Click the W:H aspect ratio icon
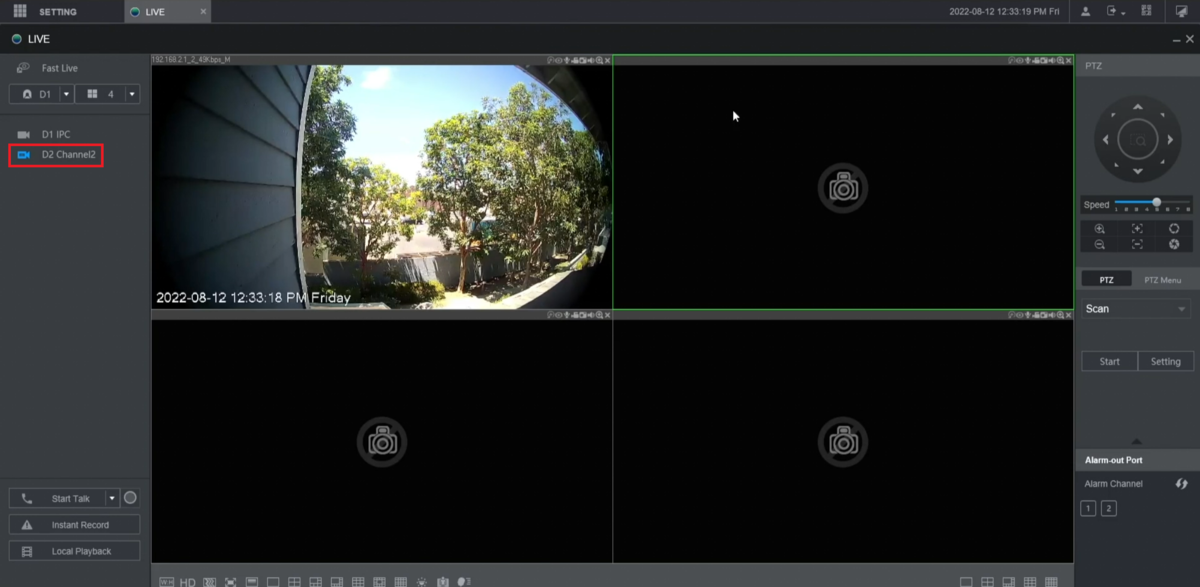The height and width of the screenshot is (587, 1200). [x=165, y=580]
